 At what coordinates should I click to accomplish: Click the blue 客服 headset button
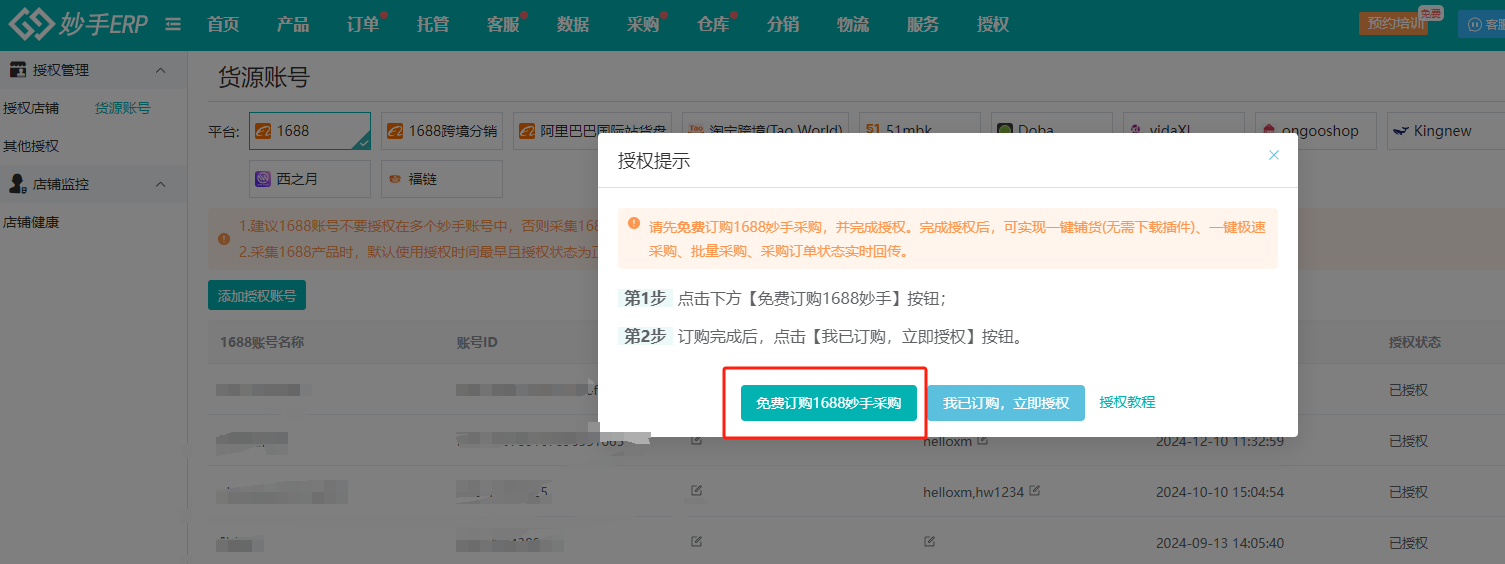tap(1482, 24)
